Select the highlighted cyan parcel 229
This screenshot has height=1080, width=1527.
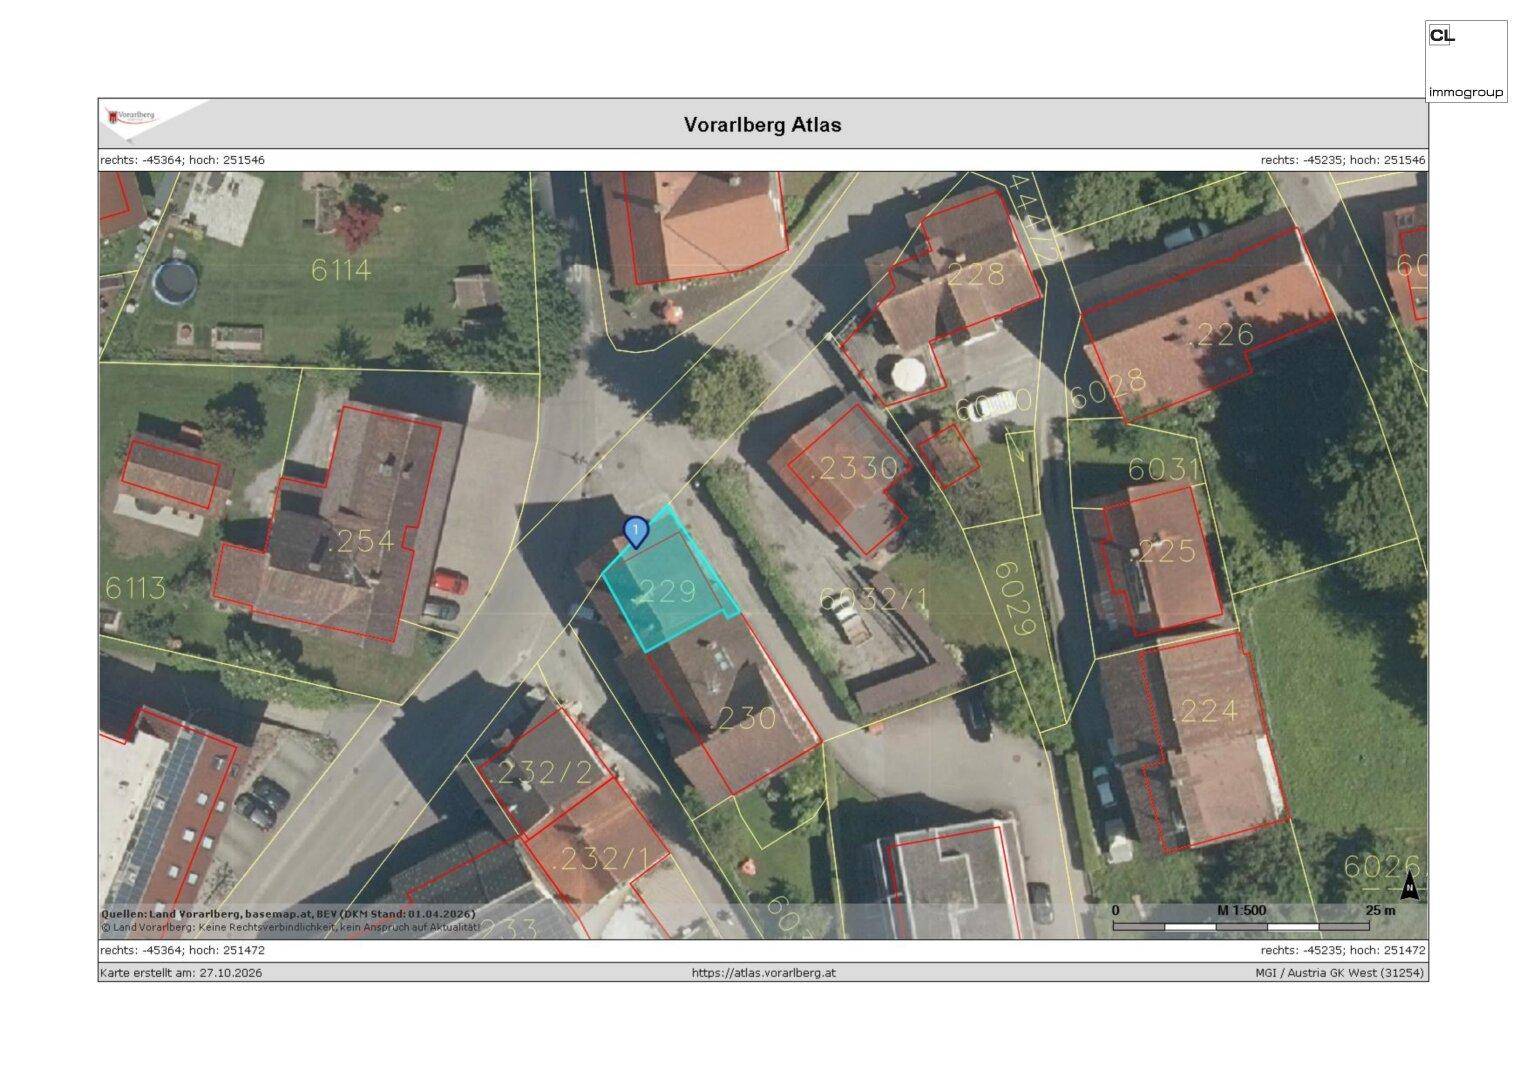tap(670, 580)
